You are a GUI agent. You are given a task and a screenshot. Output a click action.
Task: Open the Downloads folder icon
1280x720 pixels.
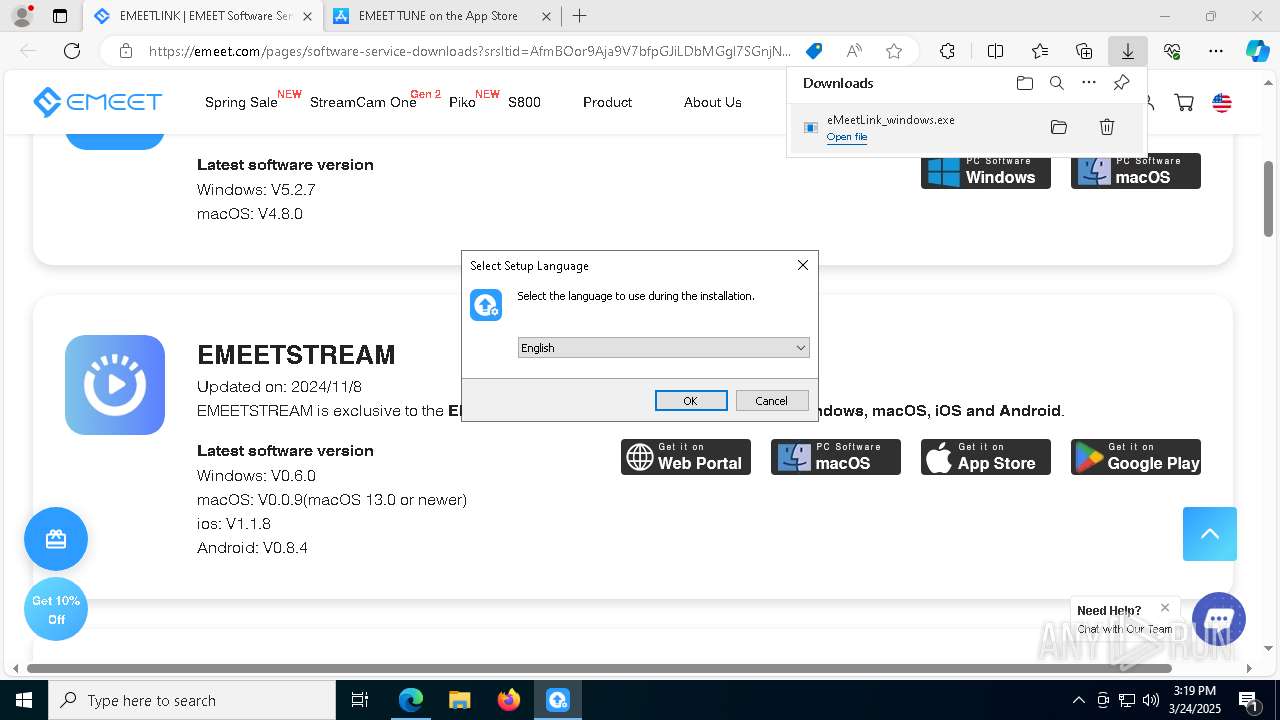point(1025,83)
